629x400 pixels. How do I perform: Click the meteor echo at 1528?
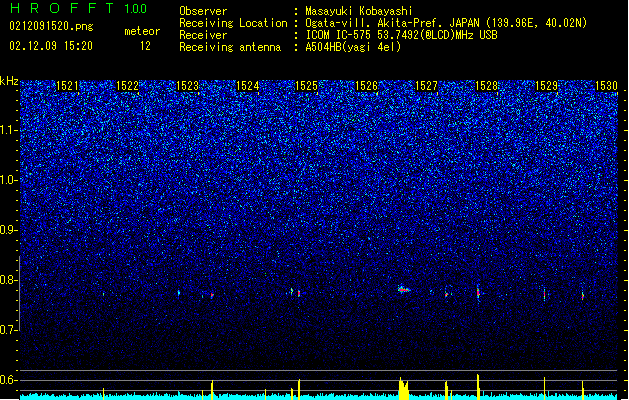(478, 293)
